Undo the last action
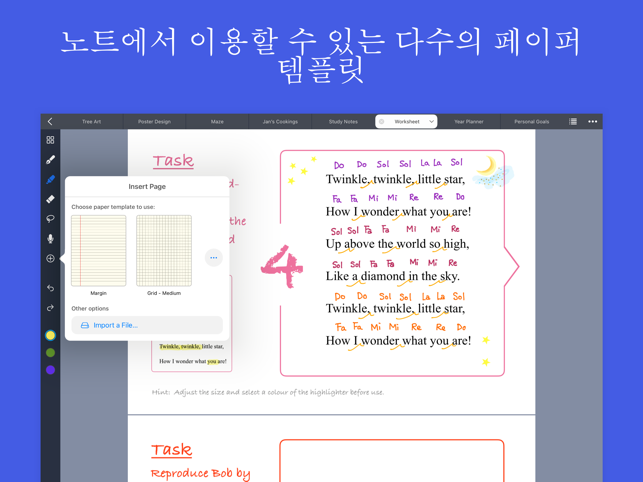This screenshot has width=643, height=482. (x=50, y=288)
